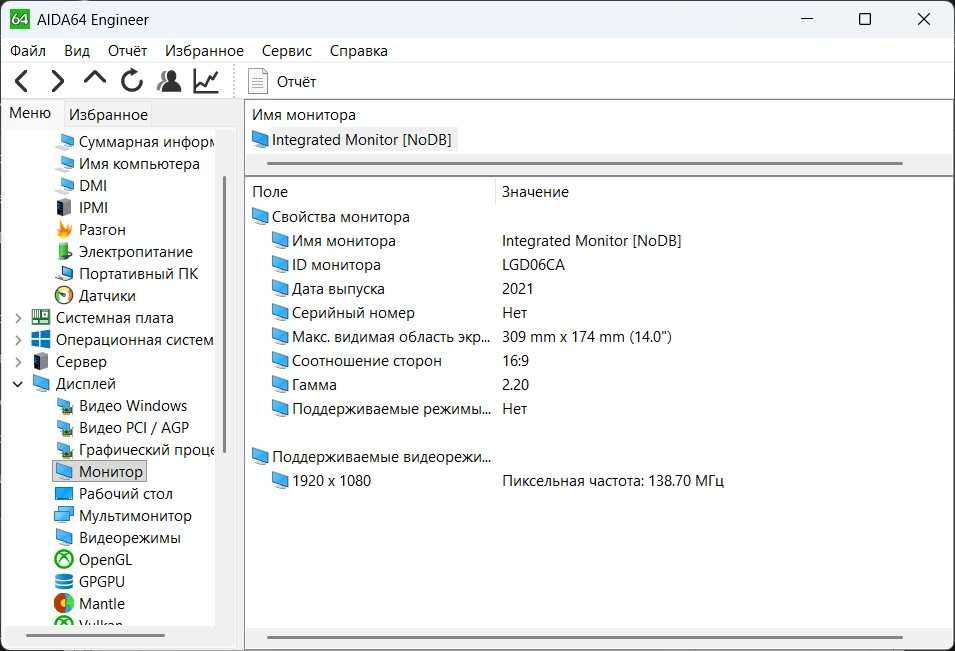The width and height of the screenshot is (955, 651).
Task: Click the monitor list horizontal scrollbar
Action: pyautogui.click(x=585, y=163)
